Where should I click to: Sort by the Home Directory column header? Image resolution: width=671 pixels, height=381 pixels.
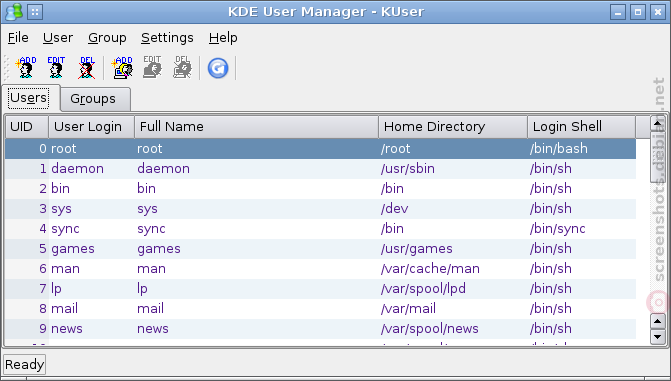453,127
